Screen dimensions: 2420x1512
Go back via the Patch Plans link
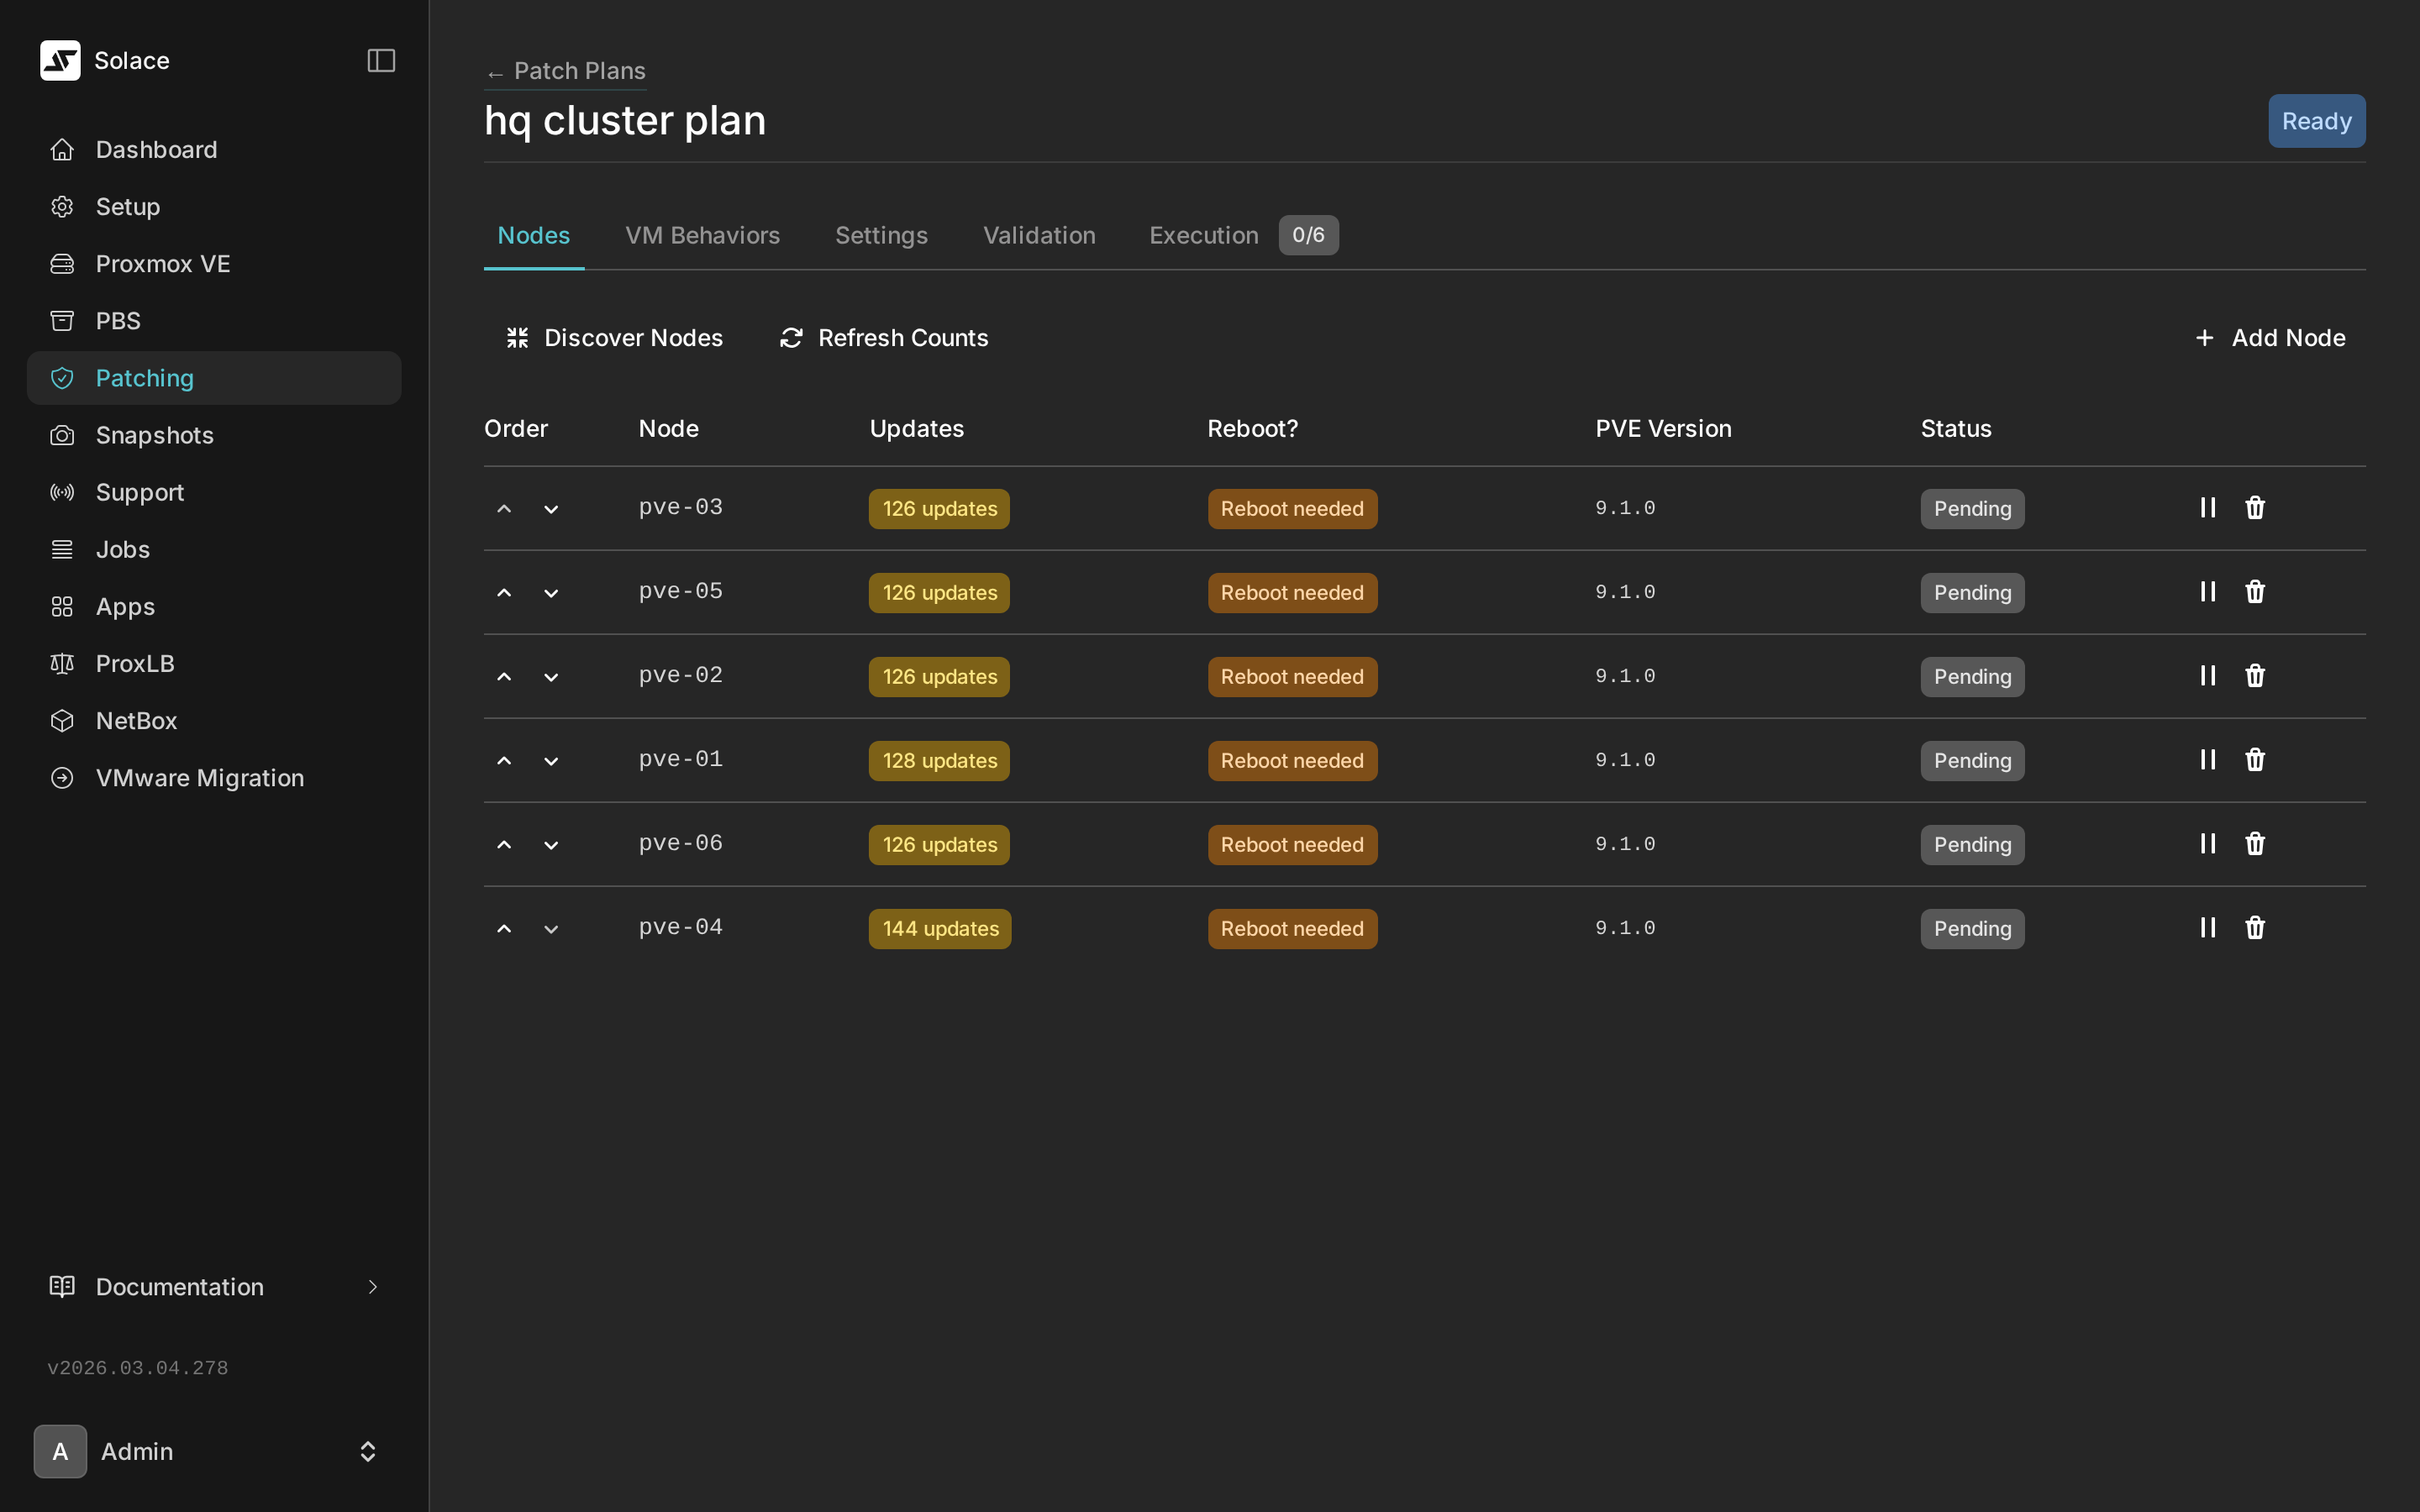[566, 70]
